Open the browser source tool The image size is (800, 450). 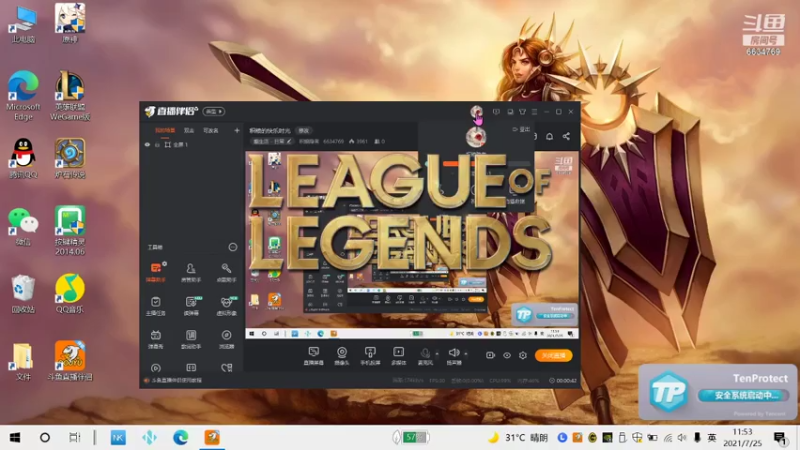tap(227, 339)
